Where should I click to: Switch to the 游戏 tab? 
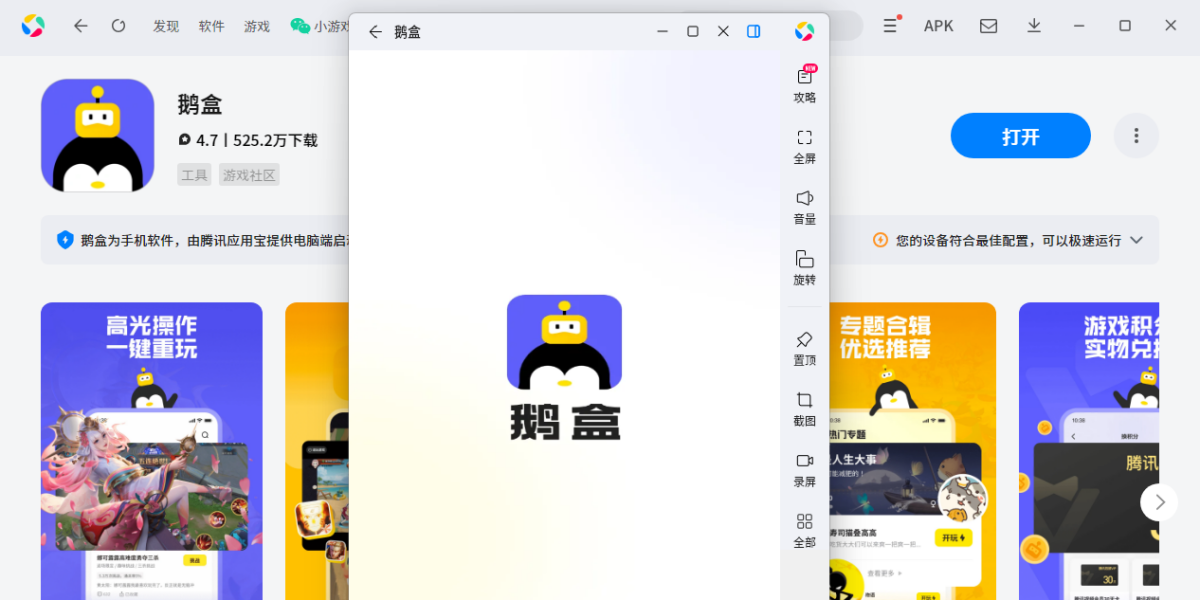coord(257,26)
